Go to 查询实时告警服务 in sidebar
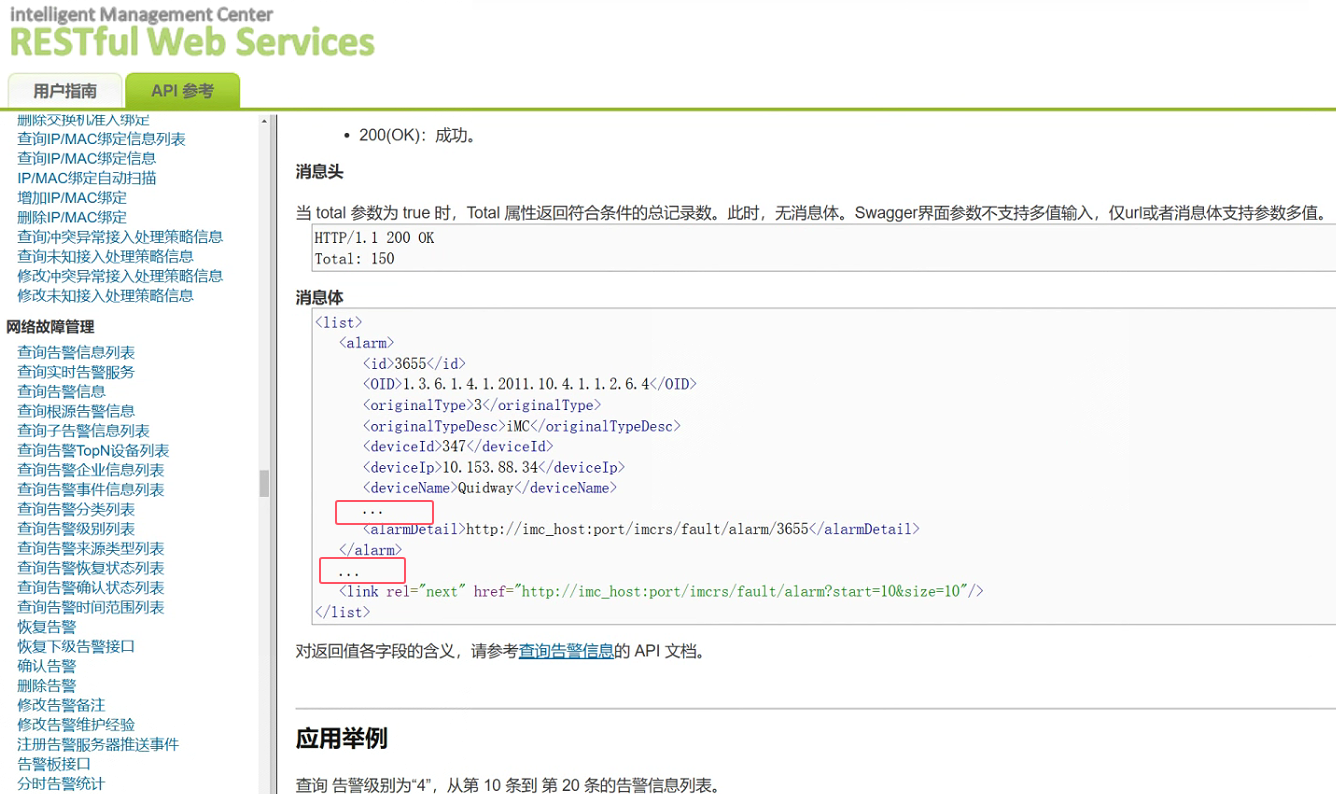1336x794 pixels. click(x=76, y=372)
